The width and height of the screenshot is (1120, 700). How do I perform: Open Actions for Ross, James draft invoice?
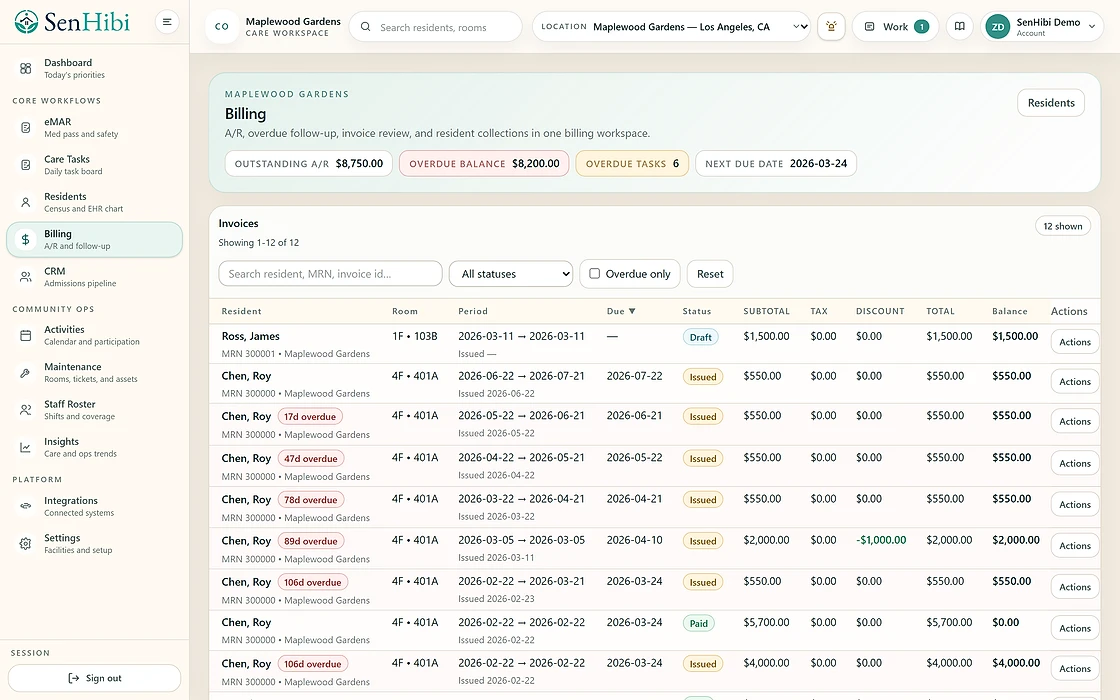tap(1075, 342)
